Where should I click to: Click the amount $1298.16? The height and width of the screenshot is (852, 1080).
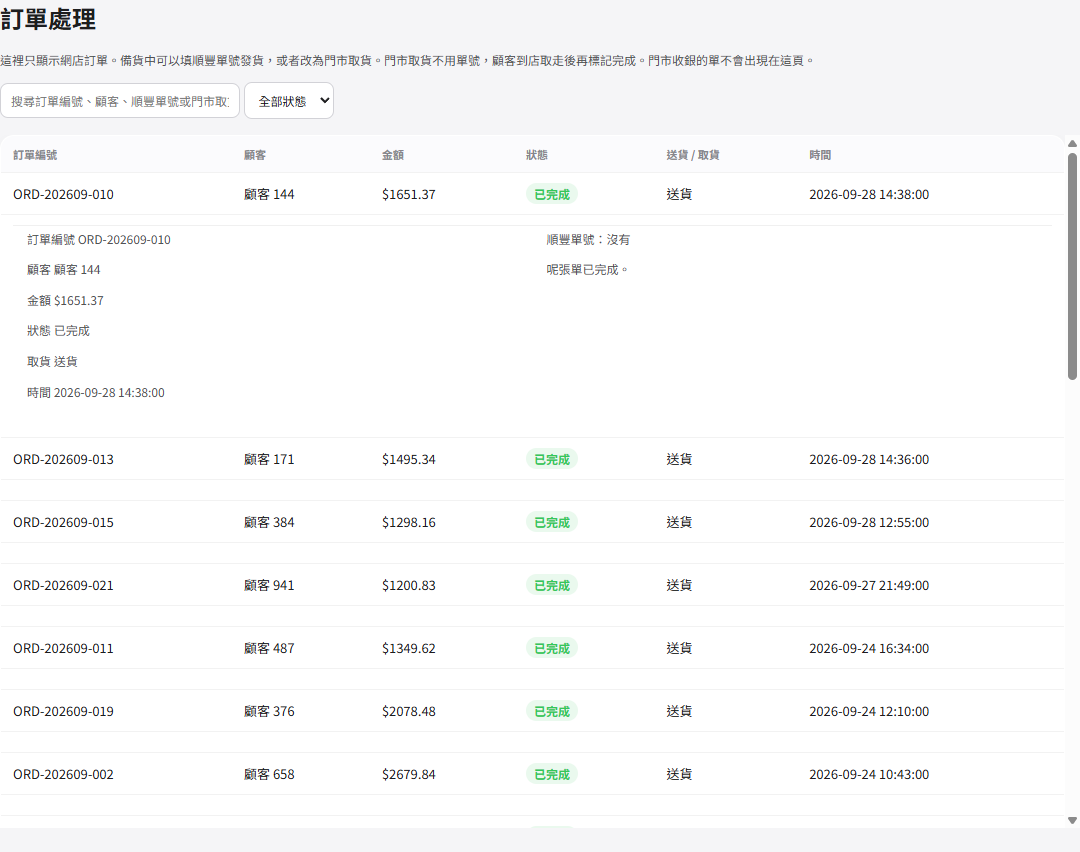click(x=409, y=522)
